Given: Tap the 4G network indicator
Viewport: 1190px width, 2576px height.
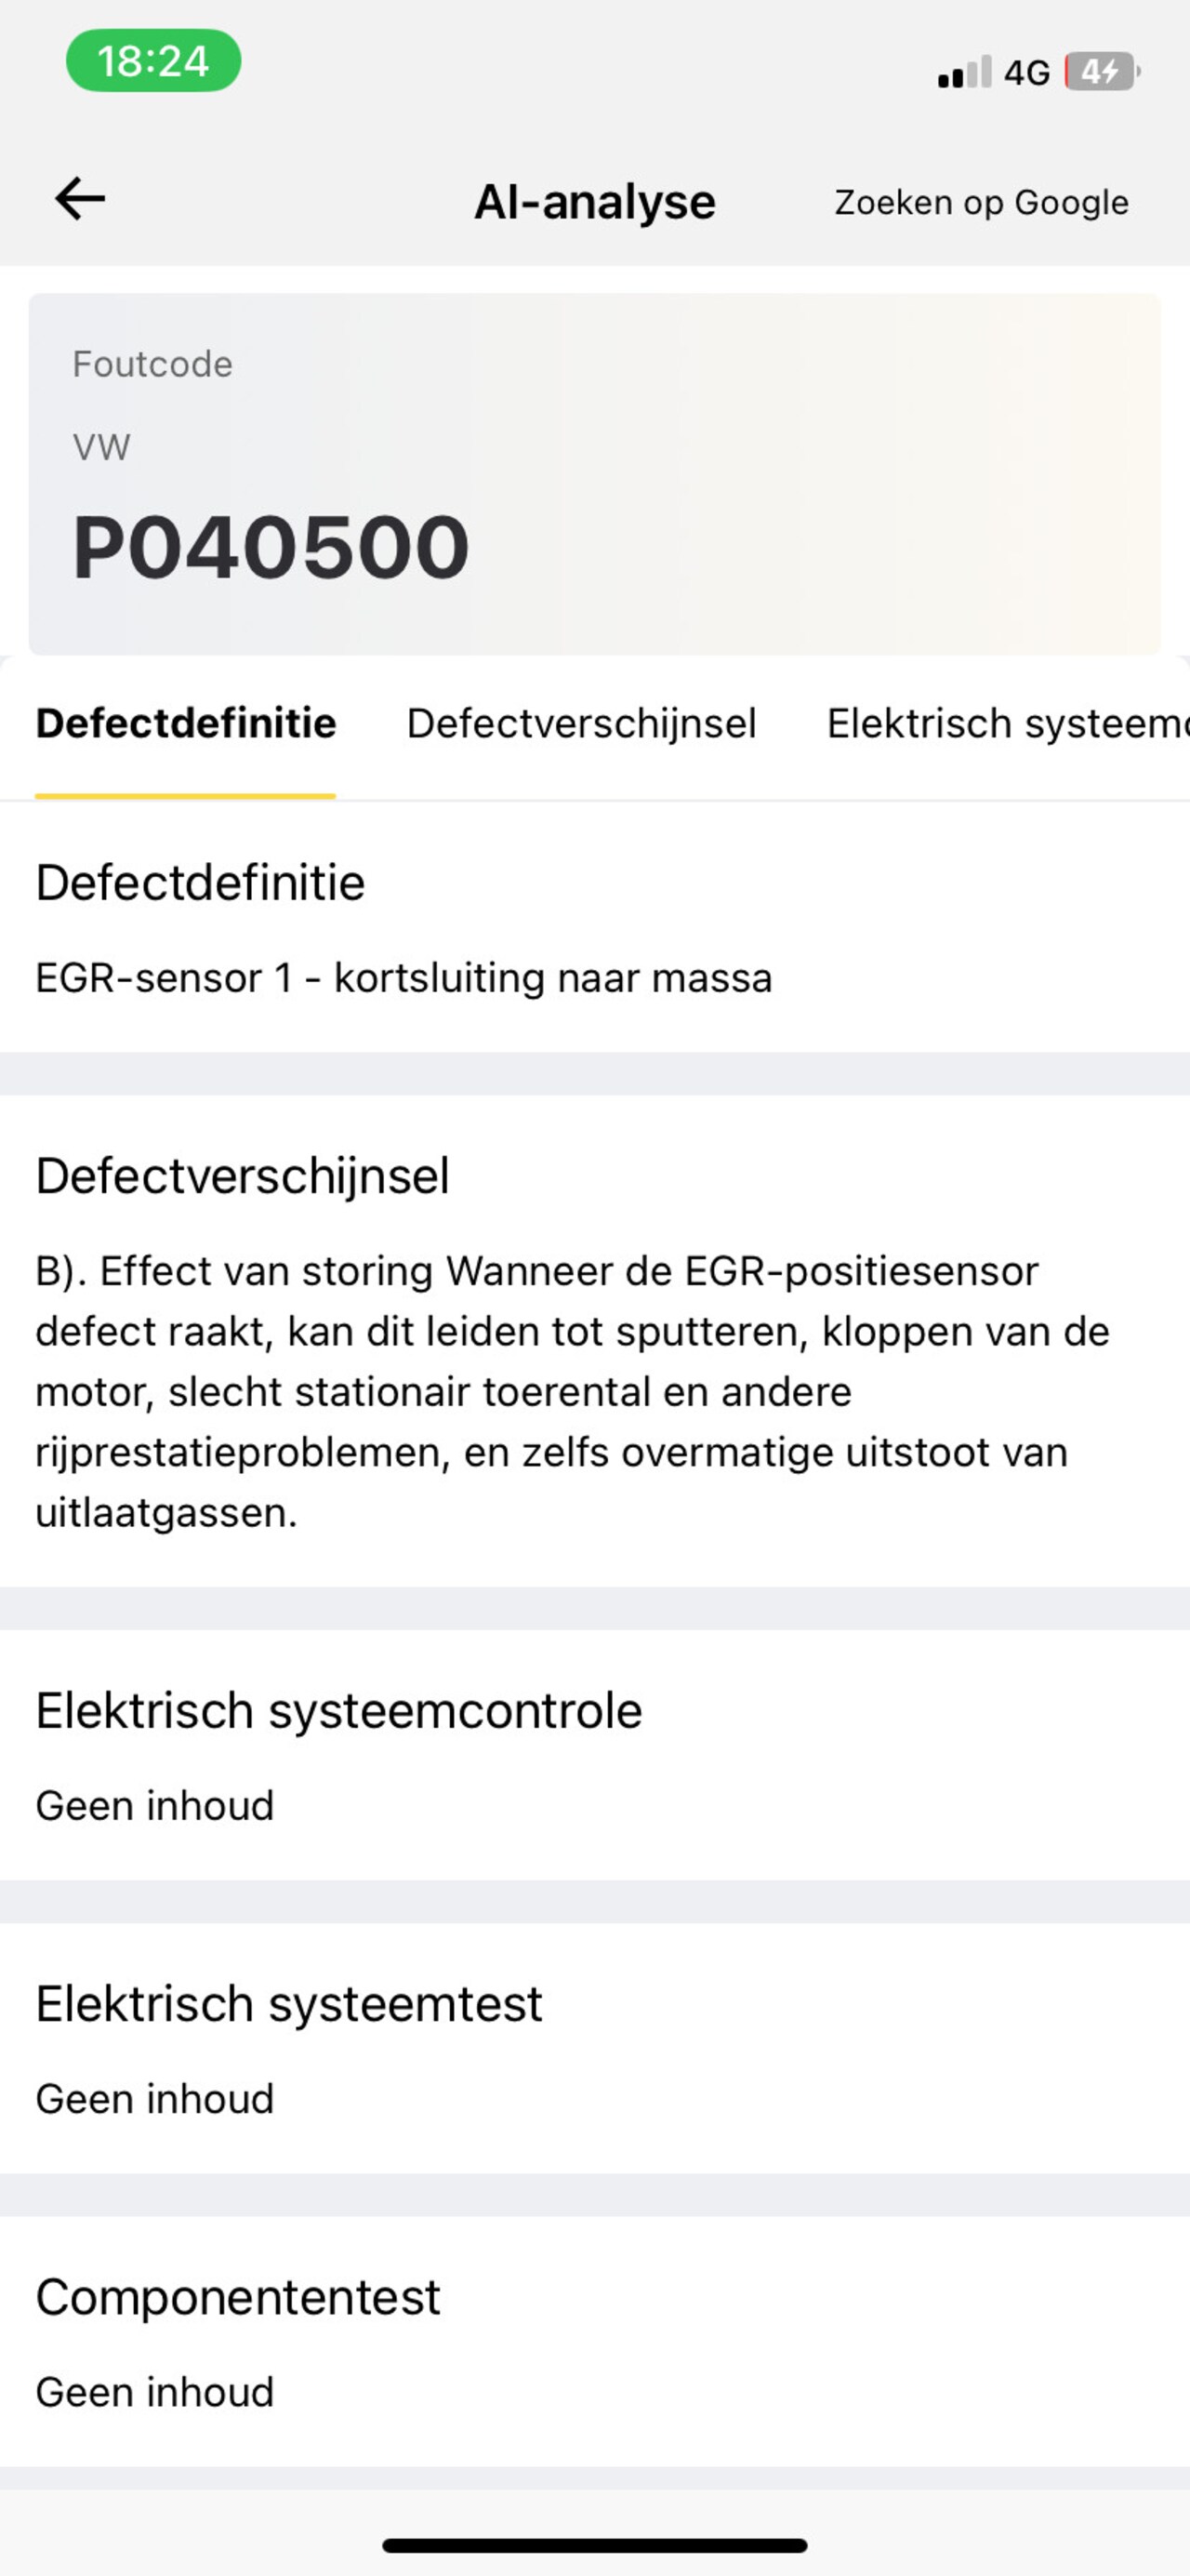Looking at the screenshot, I should coord(1027,72).
